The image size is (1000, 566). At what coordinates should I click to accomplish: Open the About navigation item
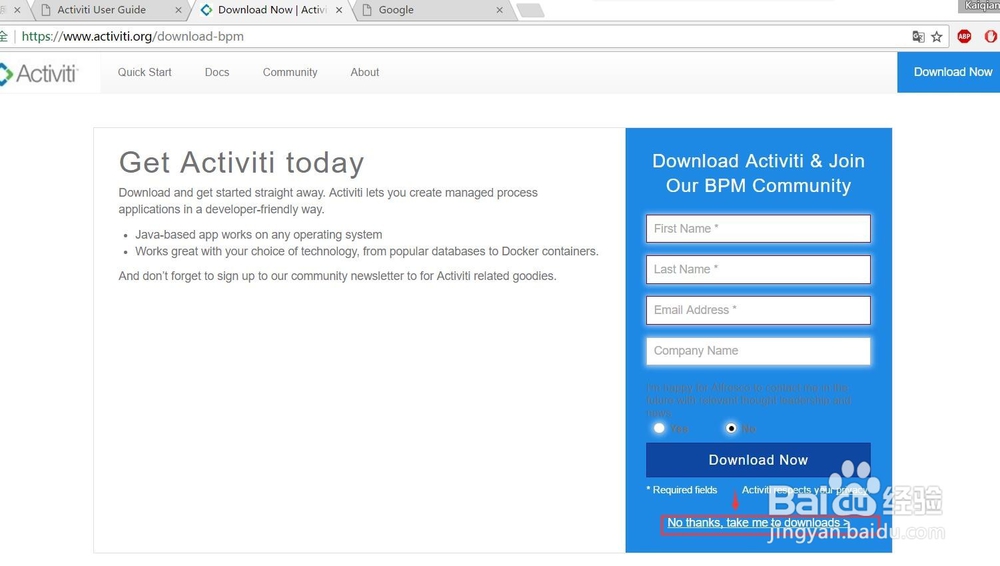pos(365,72)
